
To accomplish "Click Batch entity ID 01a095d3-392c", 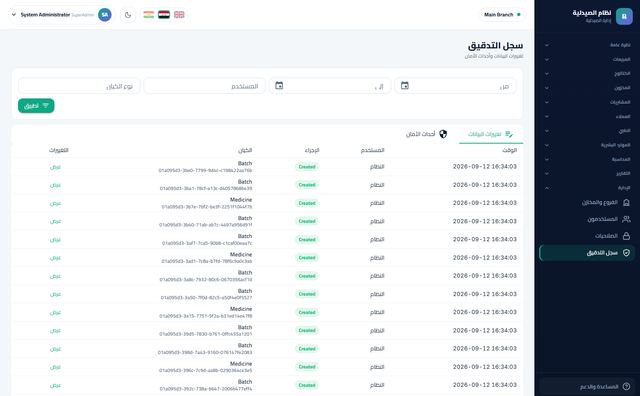I will [206, 389].
